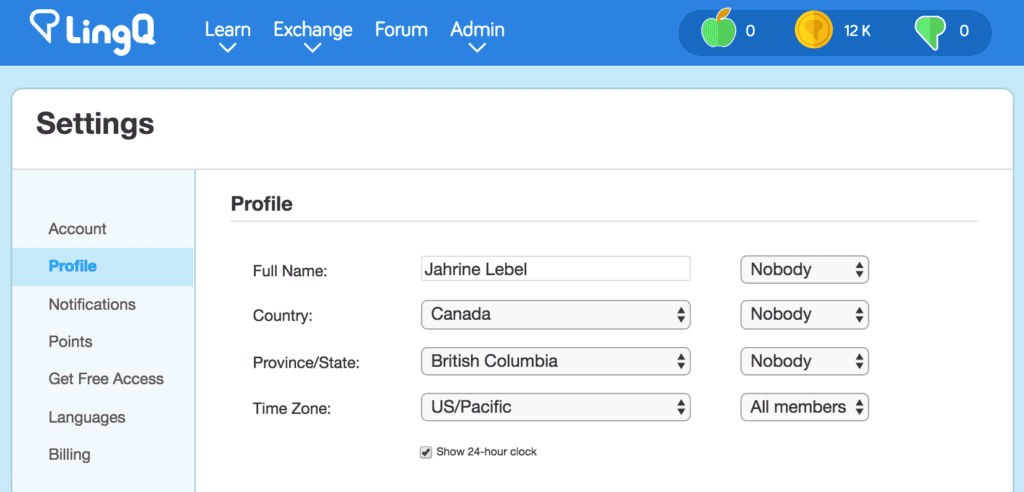Open the Billing settings section

pos(69,454)
